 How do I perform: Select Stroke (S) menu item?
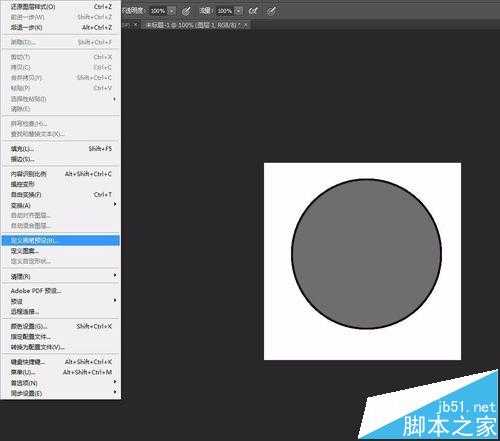[60, 159]
